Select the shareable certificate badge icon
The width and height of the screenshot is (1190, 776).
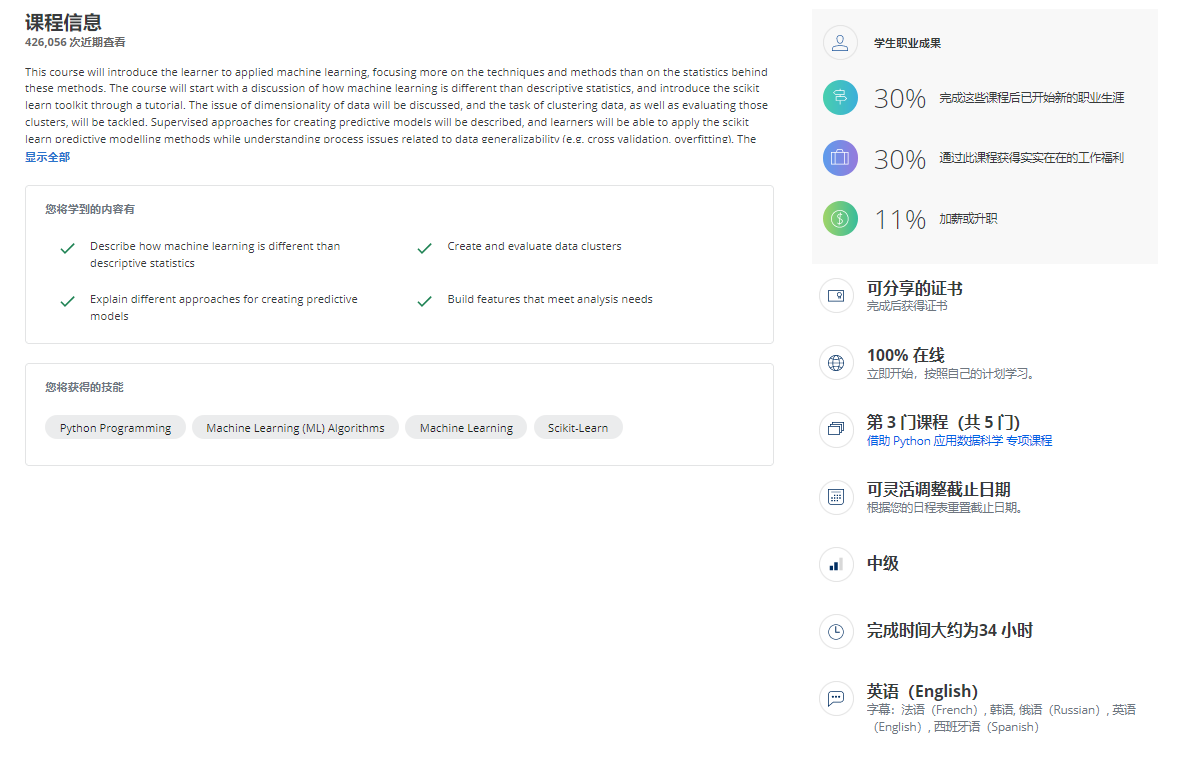coord(836,295)
